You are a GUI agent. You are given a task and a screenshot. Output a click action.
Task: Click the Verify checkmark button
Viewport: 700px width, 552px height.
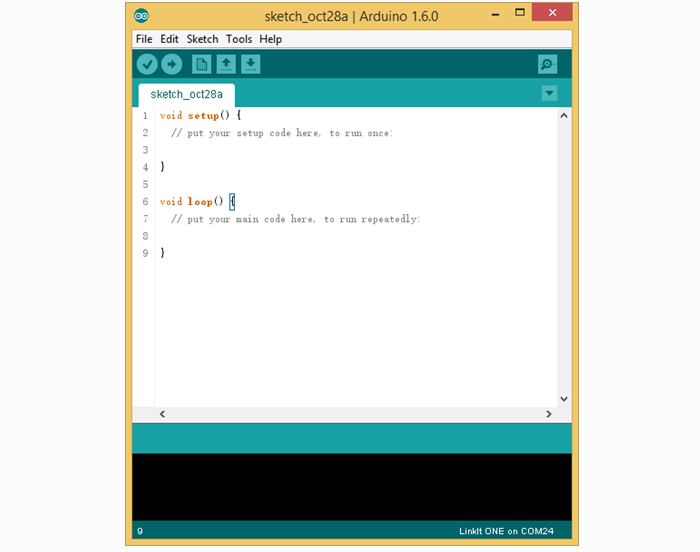147,64
